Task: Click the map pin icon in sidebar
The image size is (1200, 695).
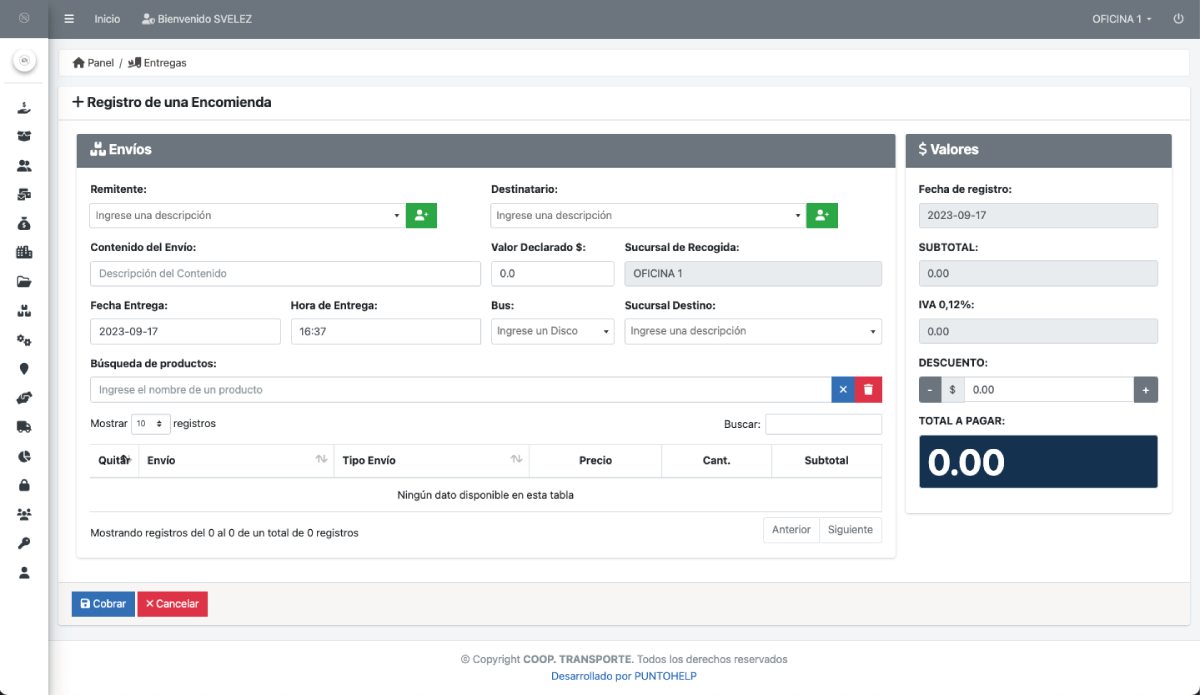Action: point(24,369)
